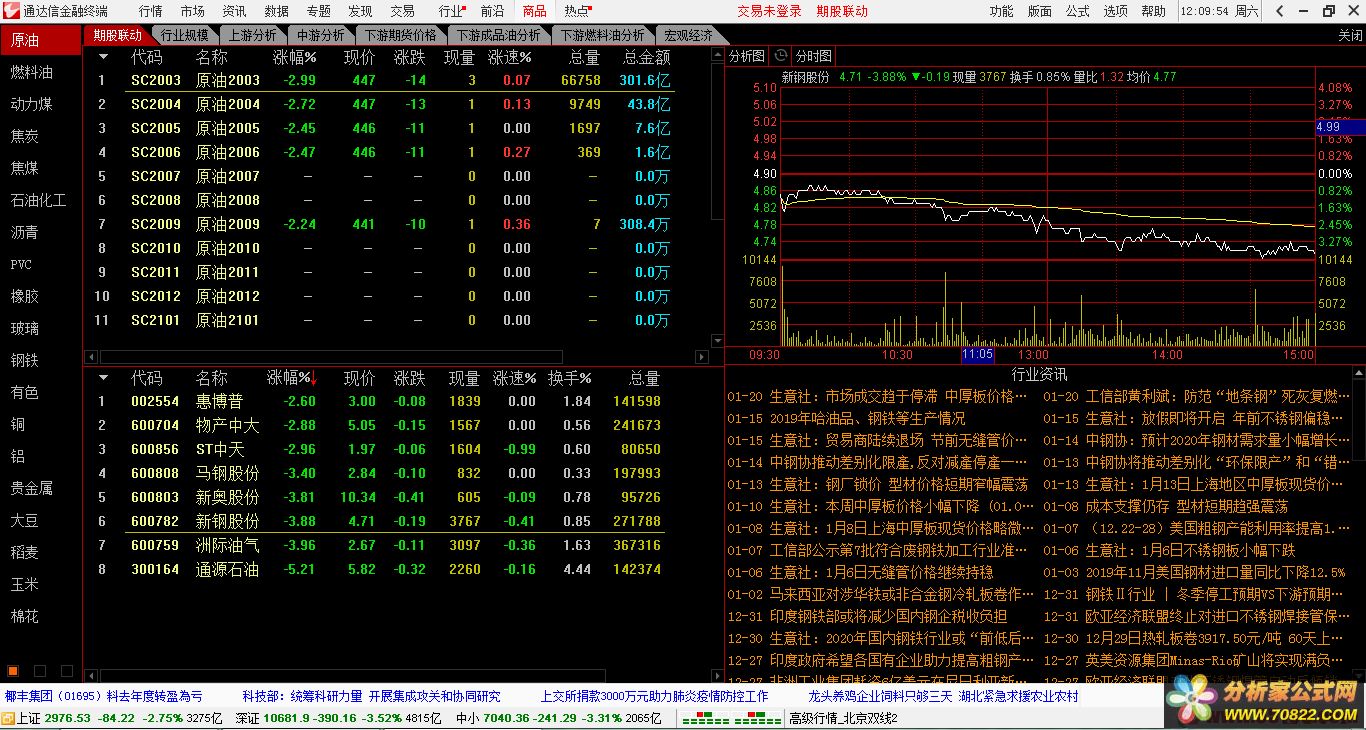
Task: Click the 通达信 application logo icon
Action: 10,11
